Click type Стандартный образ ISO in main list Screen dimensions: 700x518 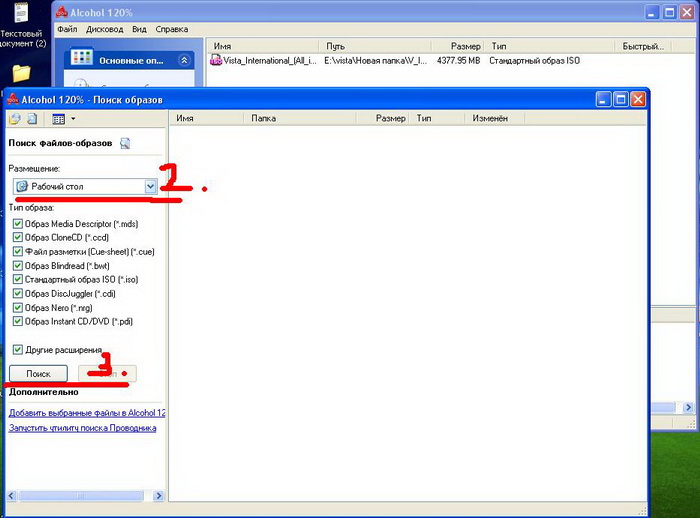tap(534, 60)
